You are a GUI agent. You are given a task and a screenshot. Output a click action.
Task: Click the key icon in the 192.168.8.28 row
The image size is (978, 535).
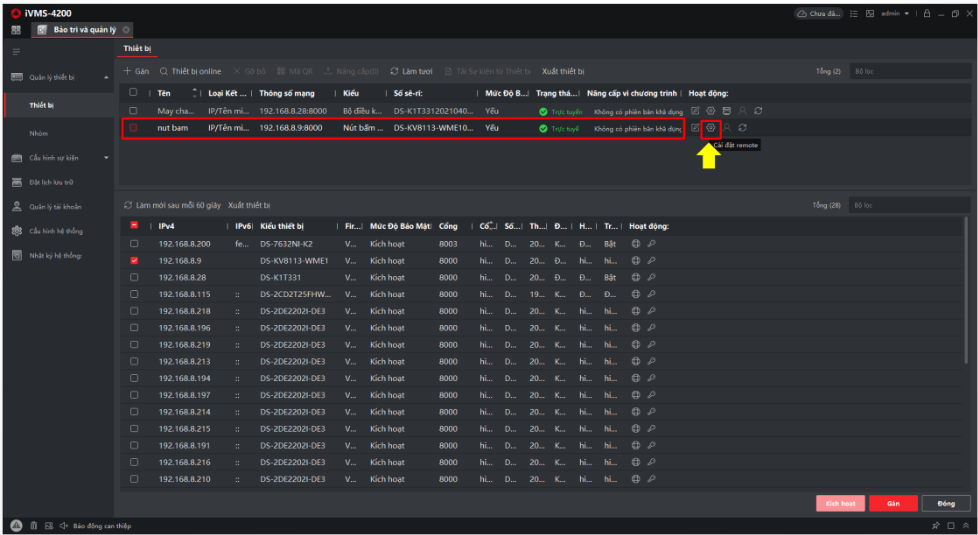tap(651, 277)
